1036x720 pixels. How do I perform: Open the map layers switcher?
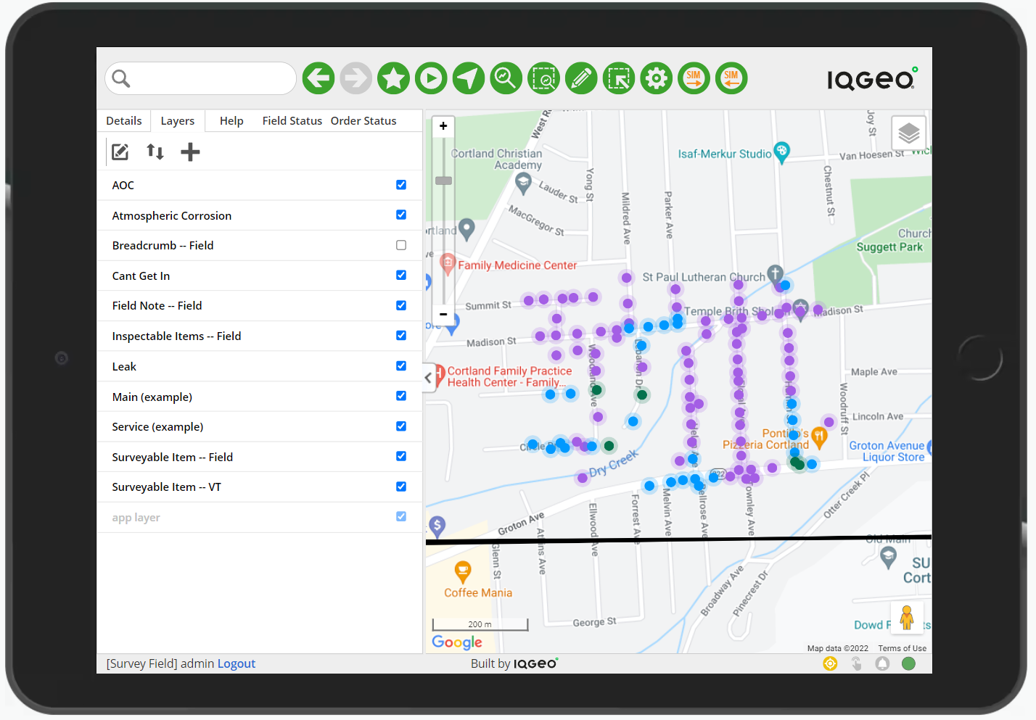click(x=908, y=133)
